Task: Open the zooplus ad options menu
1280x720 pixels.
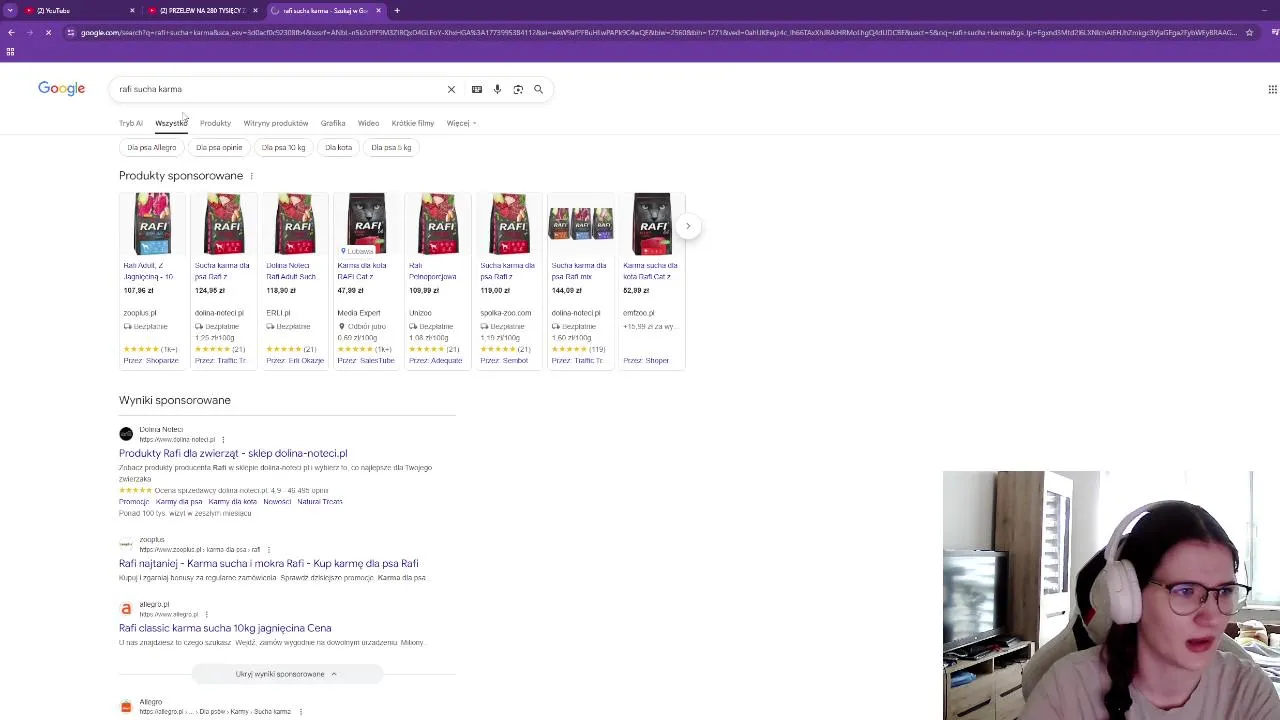Action: point(268,550)
